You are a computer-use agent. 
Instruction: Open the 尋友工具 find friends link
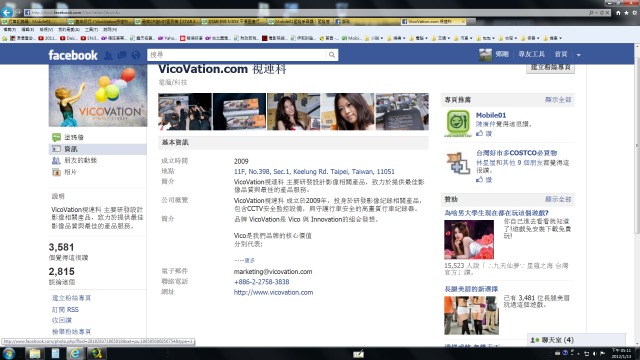point(531,54)
